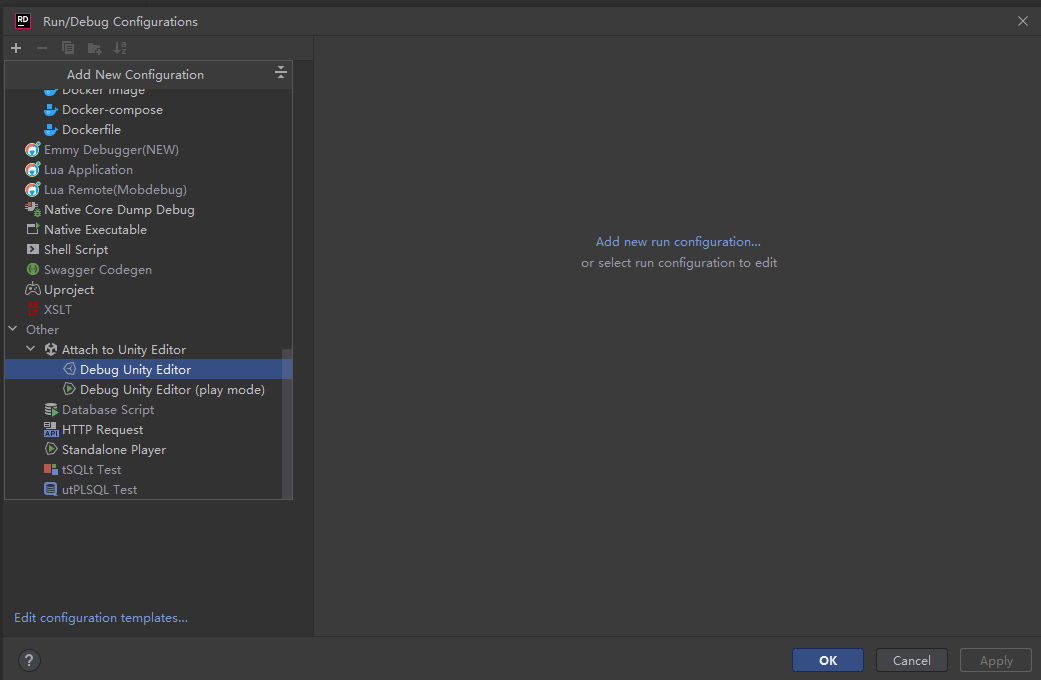The image size is (1041, 680).
Task: Click the utPLSQL Test icon
Action: point(50,489)
